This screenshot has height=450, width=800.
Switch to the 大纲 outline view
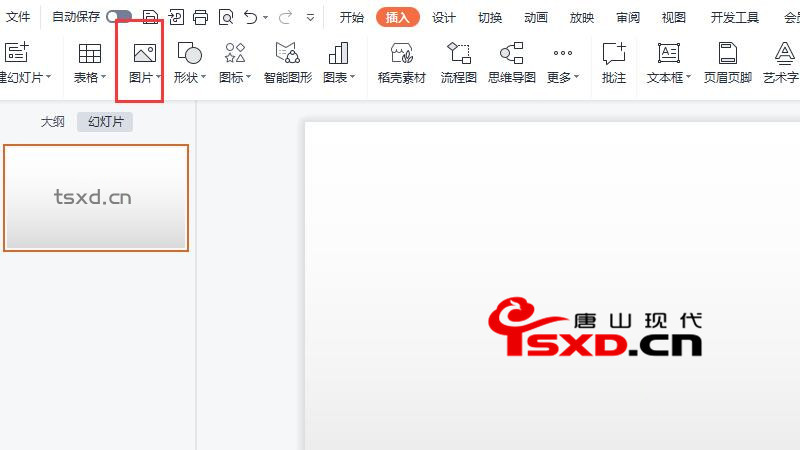coord(53,122)
